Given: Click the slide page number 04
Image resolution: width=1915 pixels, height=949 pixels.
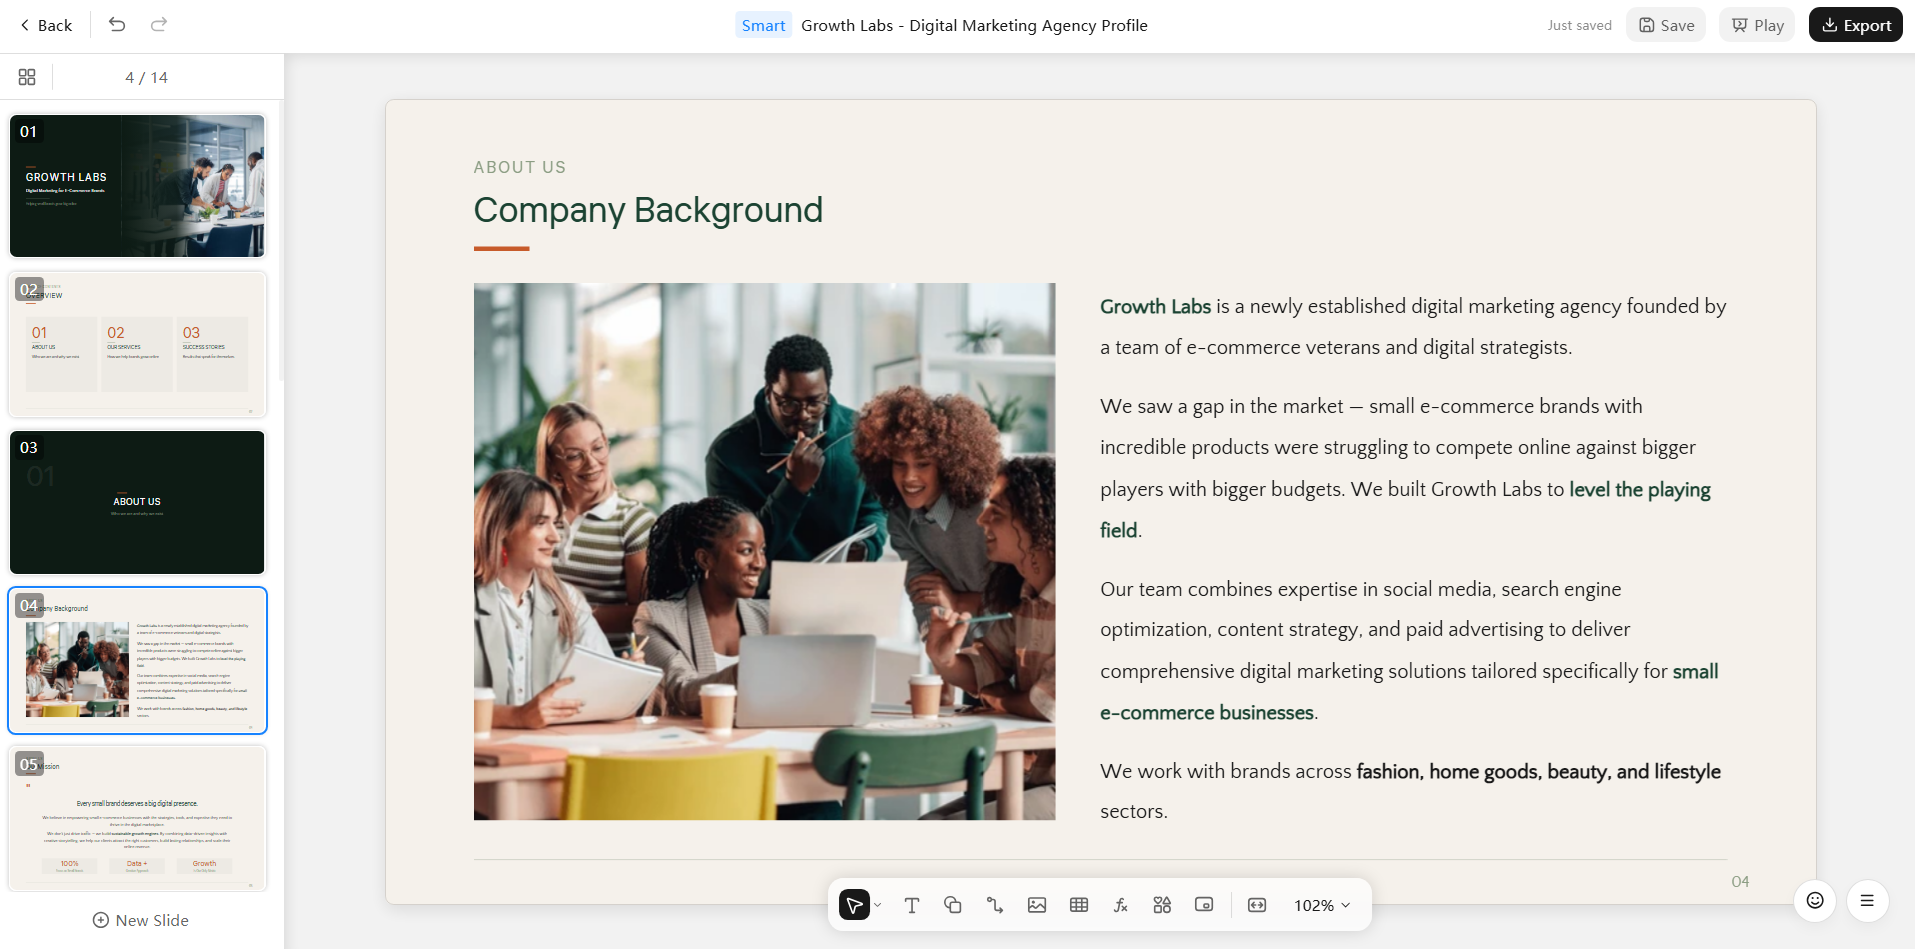Looking at the screenshot, I should point(1740,881).
